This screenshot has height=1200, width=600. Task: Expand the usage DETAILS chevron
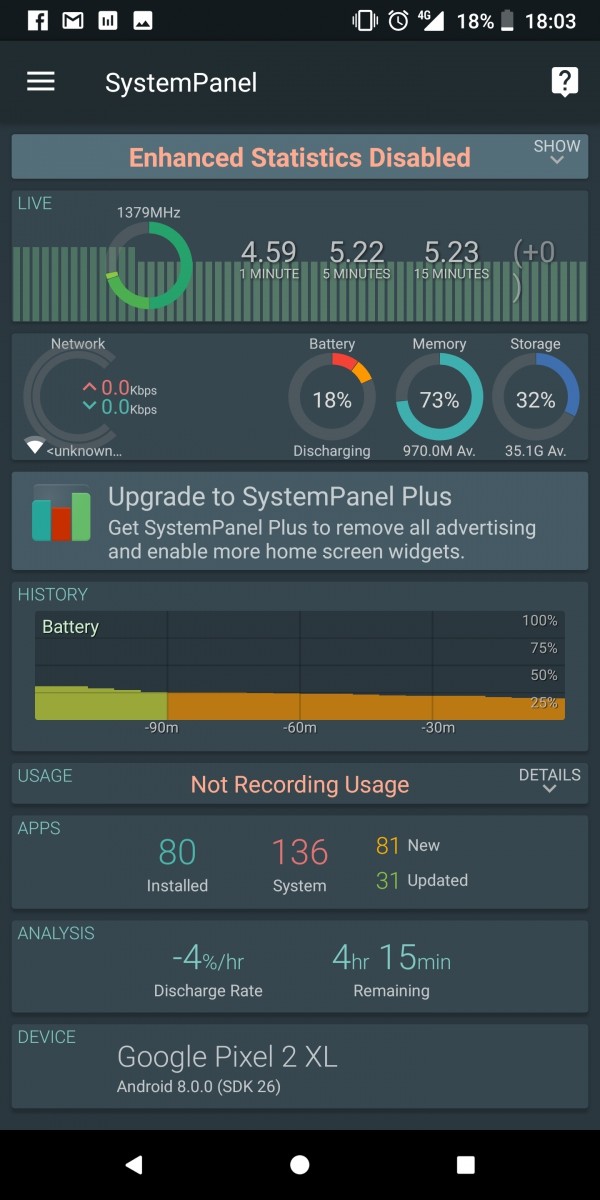549,781
